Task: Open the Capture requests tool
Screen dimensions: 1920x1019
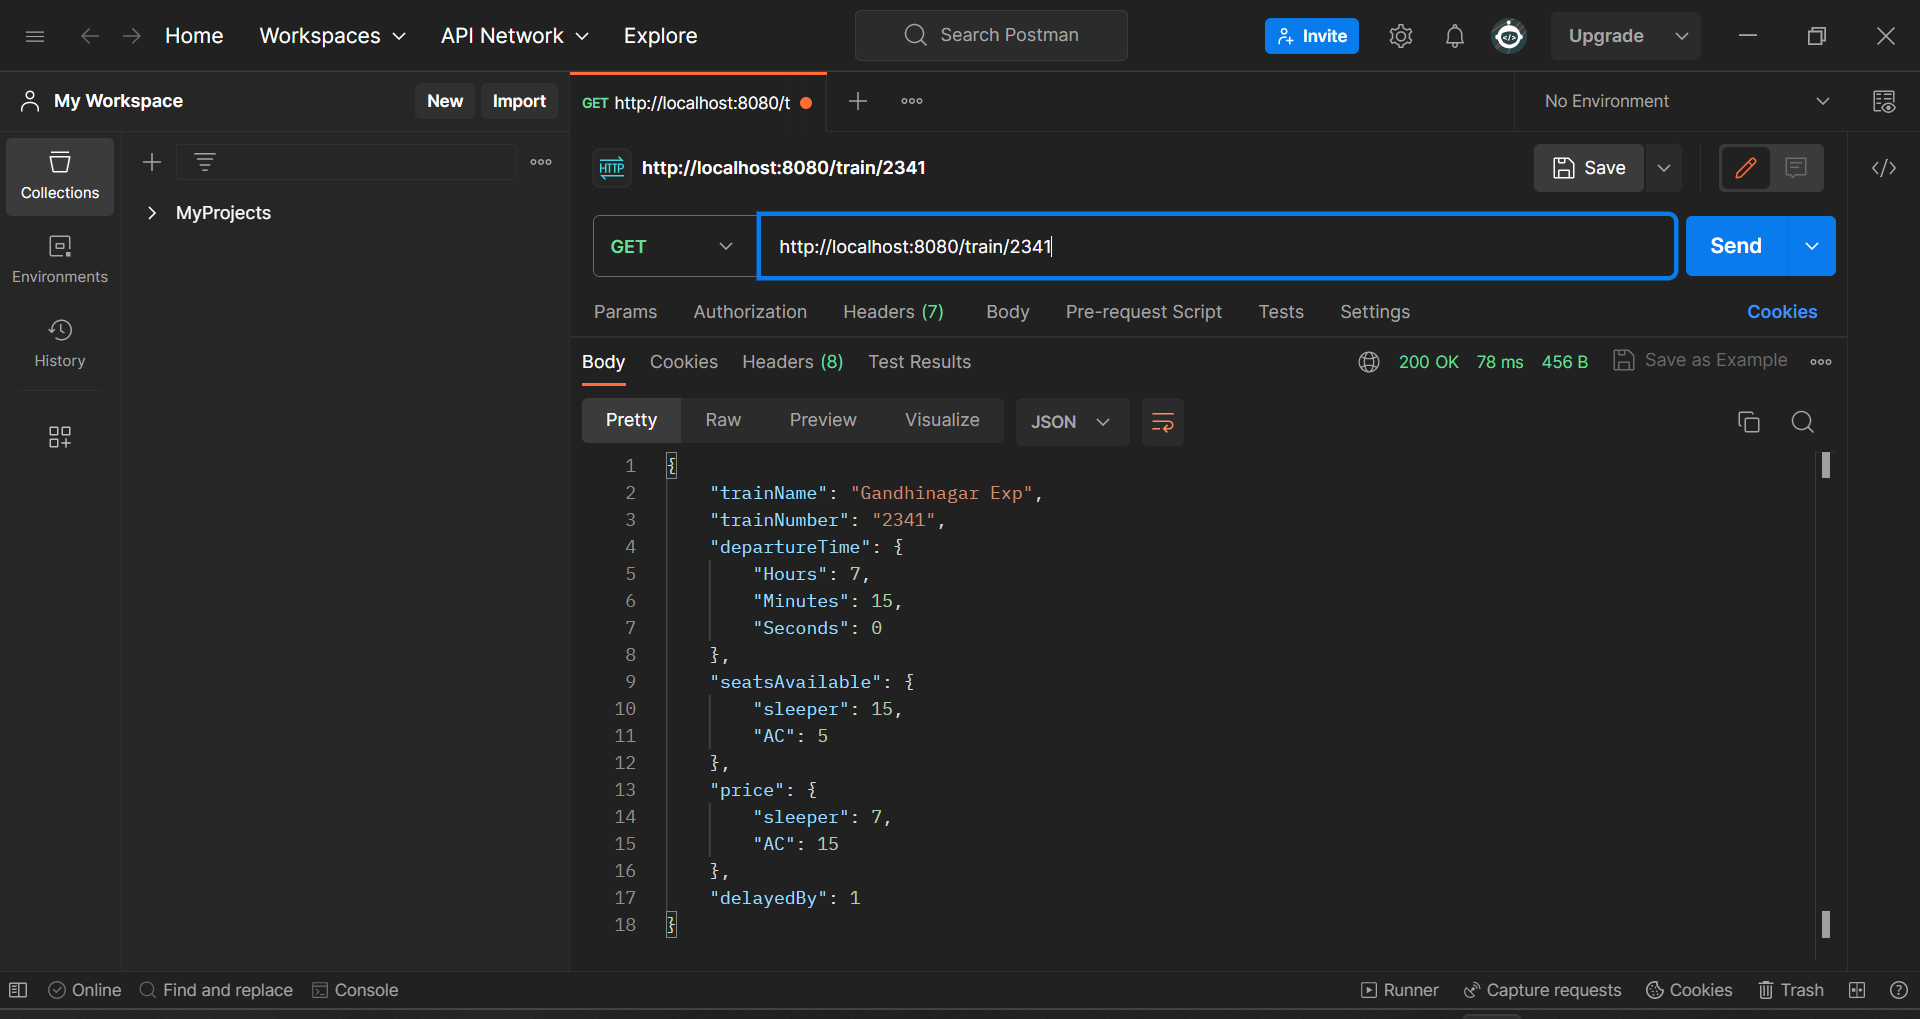Action: 1542,990
